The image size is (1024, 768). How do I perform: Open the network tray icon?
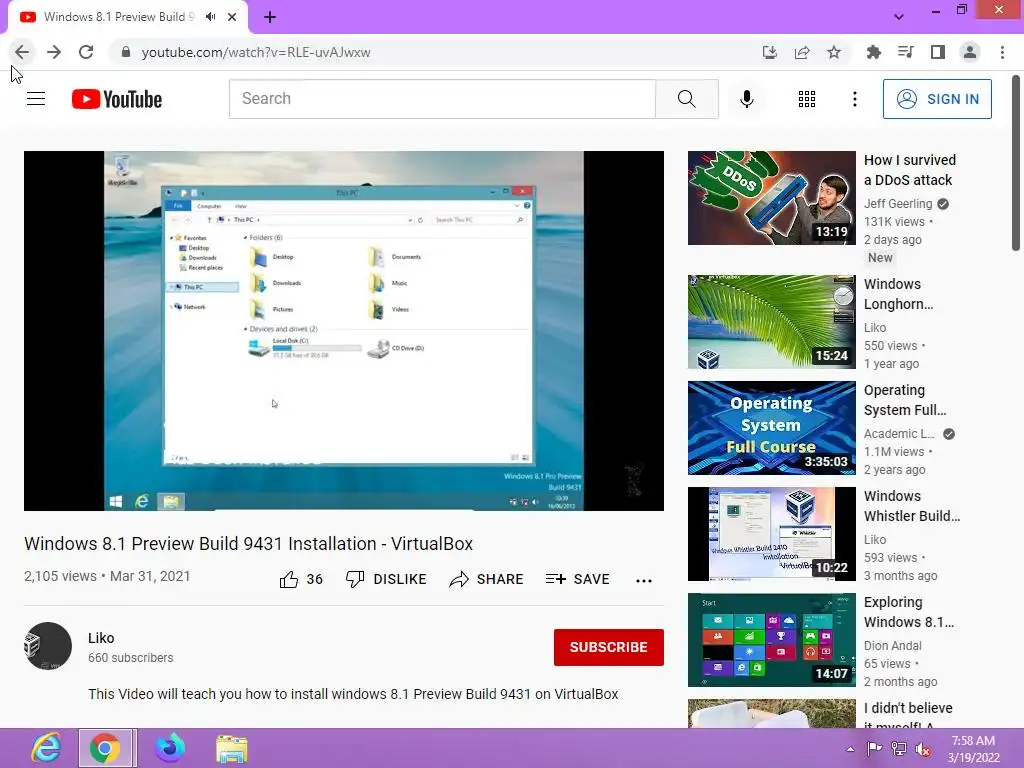point(899,748)
